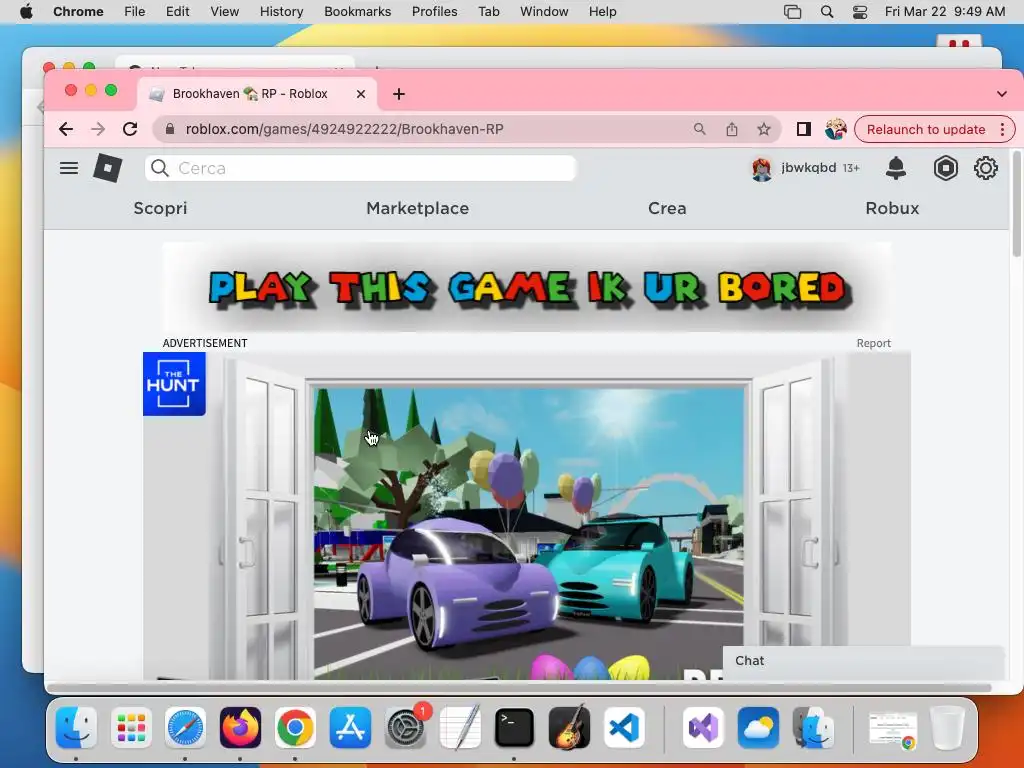Share this page via address bar icon
The width and height of the screenshot is (1024, 768).
click(731, 129)
